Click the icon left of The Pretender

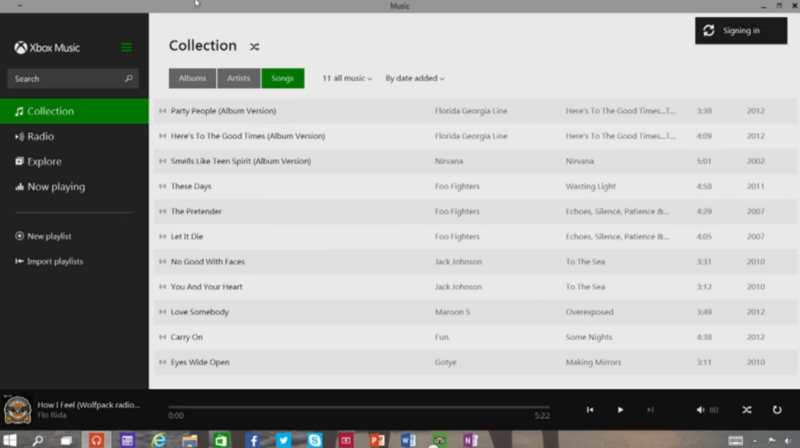pyautogui.click(x=162, y=211)
